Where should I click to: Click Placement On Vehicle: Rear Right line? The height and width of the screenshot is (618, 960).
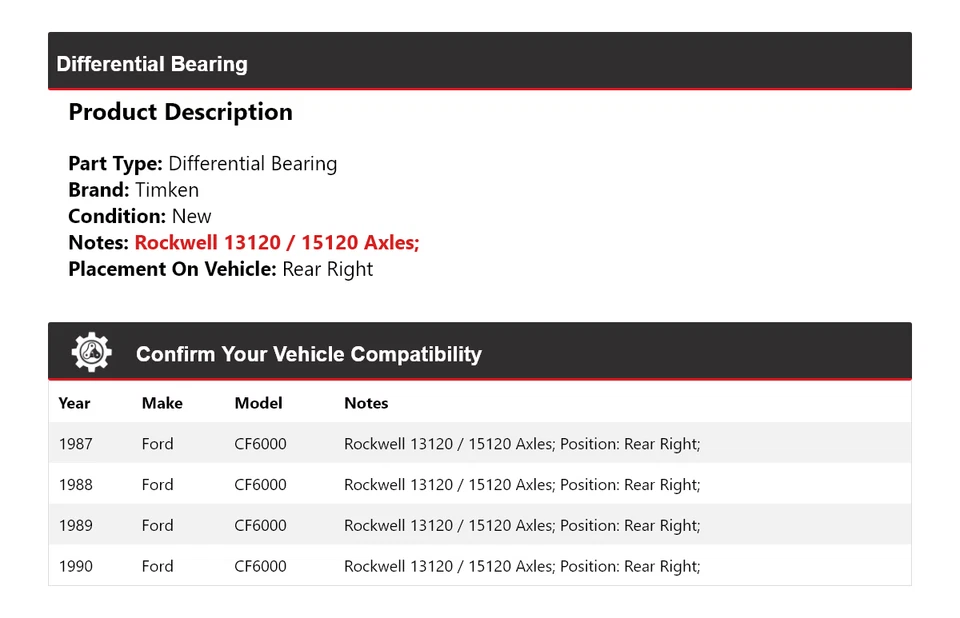tap(220, 269)
